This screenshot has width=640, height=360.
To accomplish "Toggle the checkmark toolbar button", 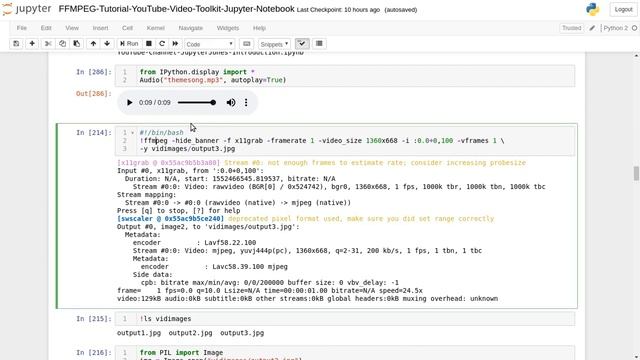I will click(302, 44).
